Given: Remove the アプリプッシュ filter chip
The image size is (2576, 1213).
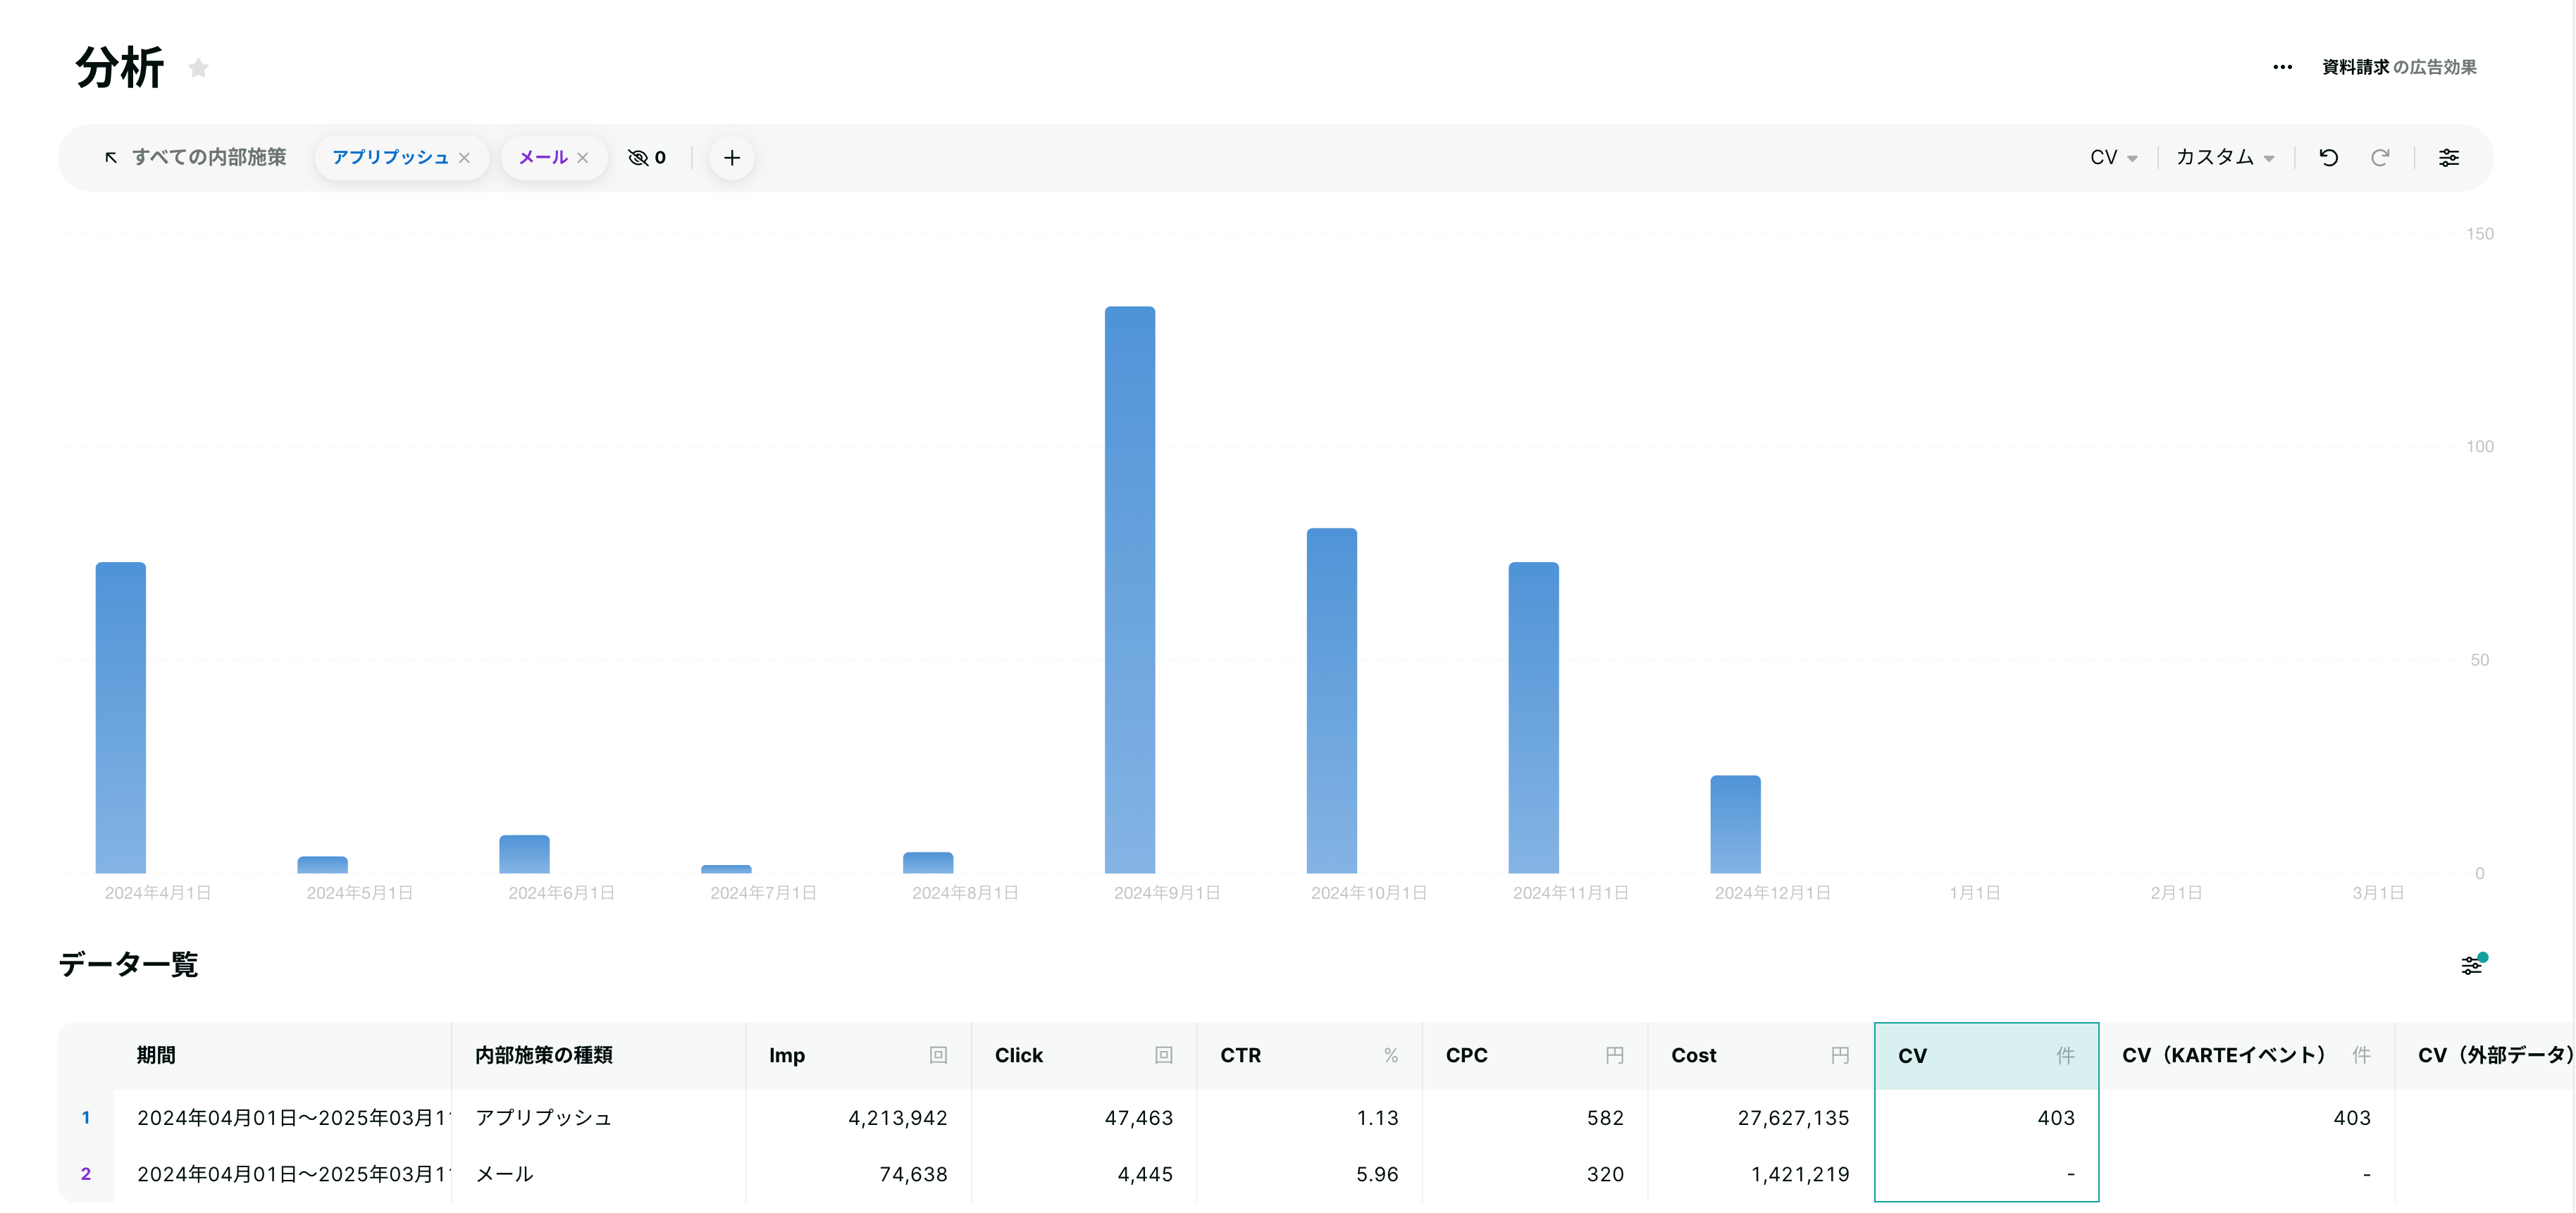Looking at the screenshot, I should coord(464,158).
